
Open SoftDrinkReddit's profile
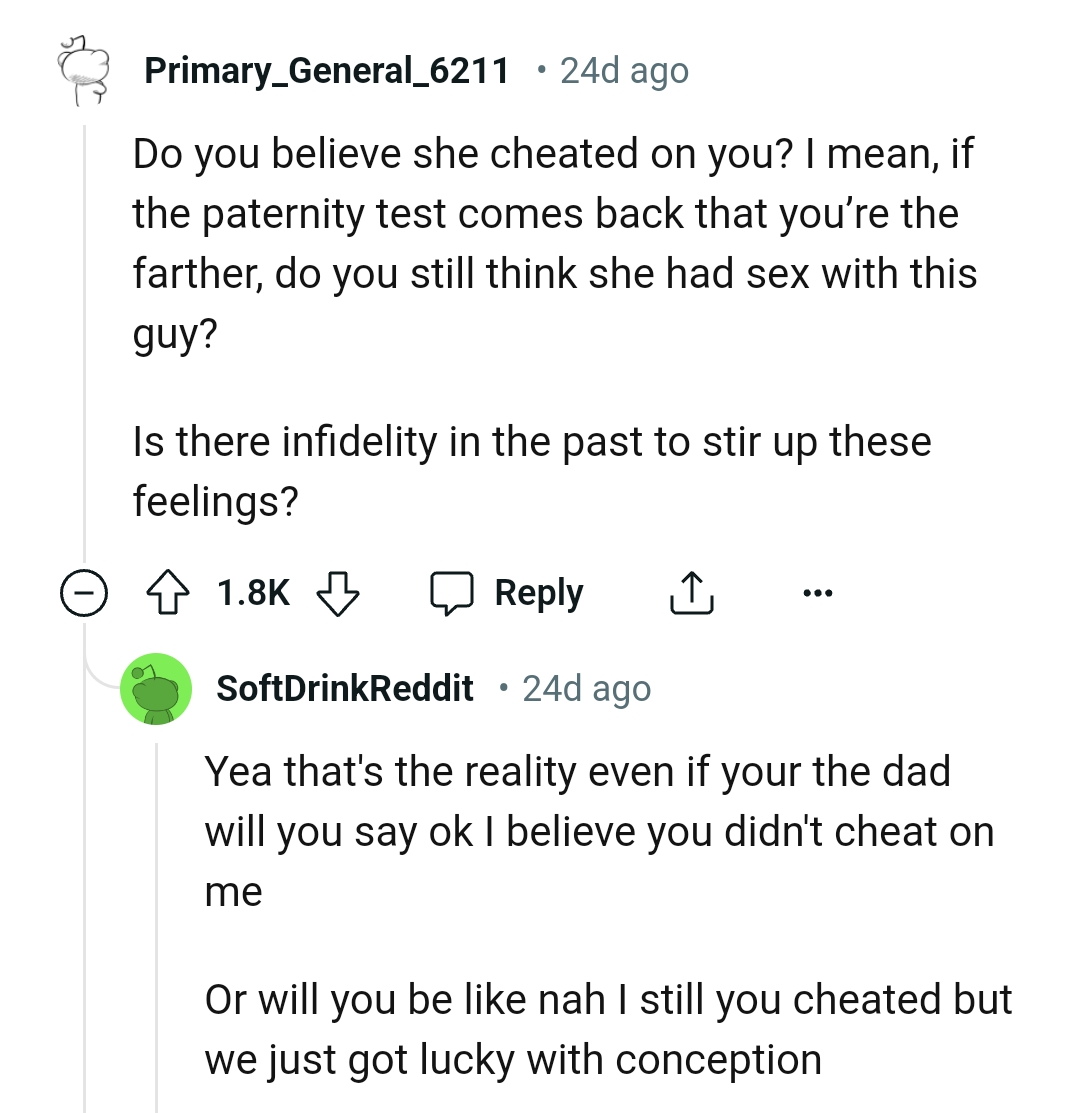point(344,688)
